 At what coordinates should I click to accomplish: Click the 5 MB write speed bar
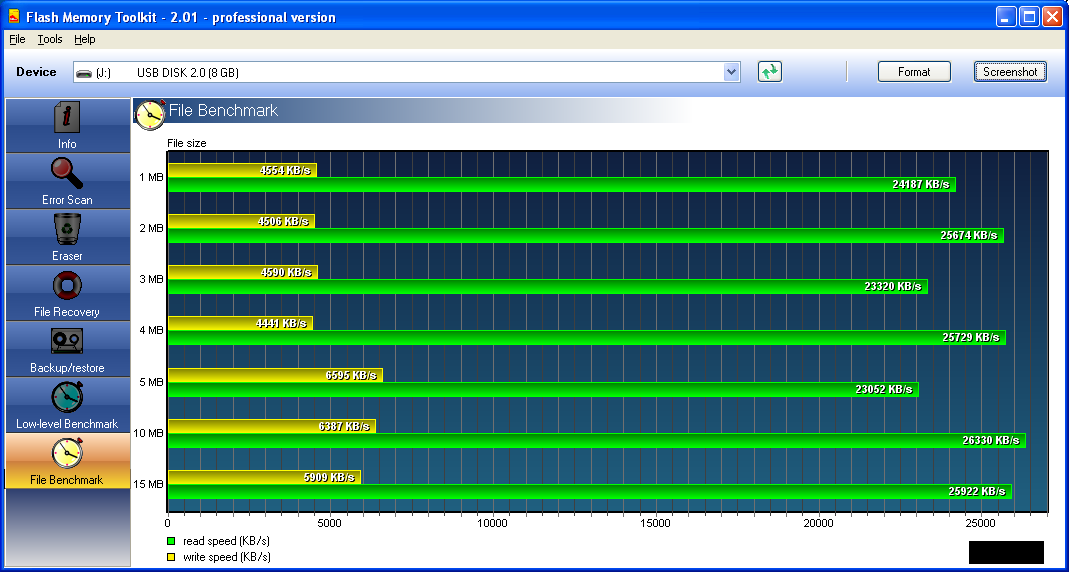(x=275, y=375)
